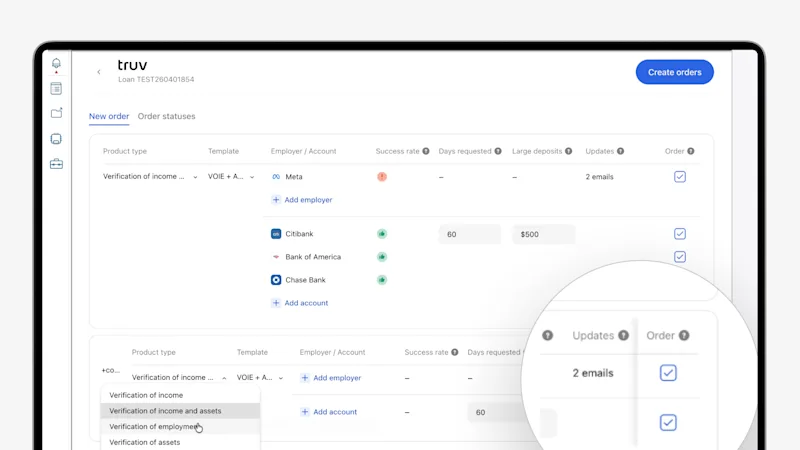This screenshot has height=450, width=800.
Task: Click Add employer in lower table
Action: click(x=331, y=378)
